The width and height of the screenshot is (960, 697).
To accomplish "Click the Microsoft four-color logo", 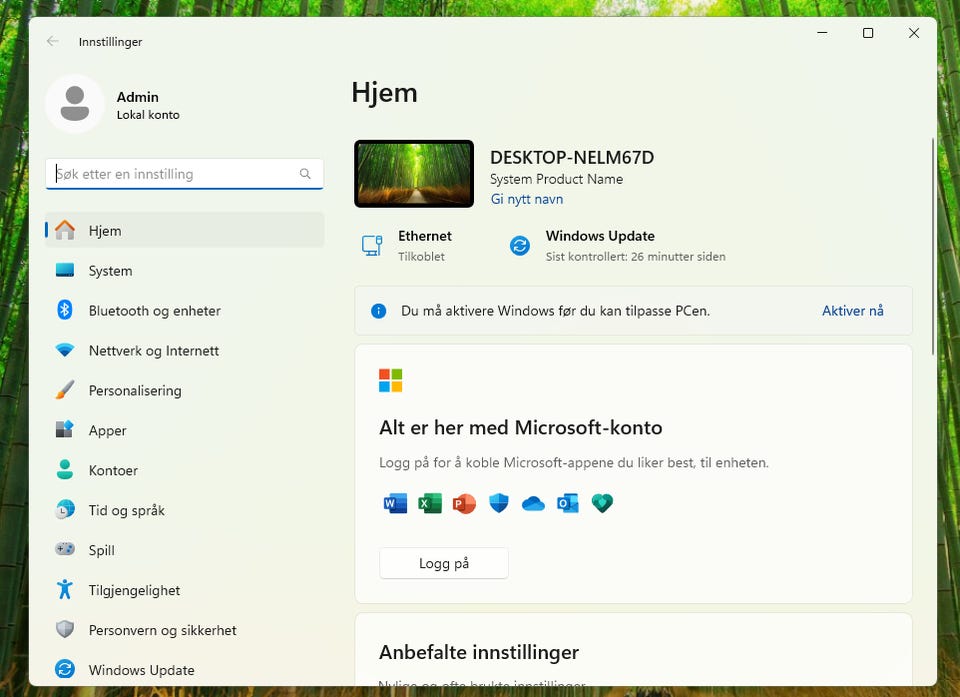I will pos(391,380).
